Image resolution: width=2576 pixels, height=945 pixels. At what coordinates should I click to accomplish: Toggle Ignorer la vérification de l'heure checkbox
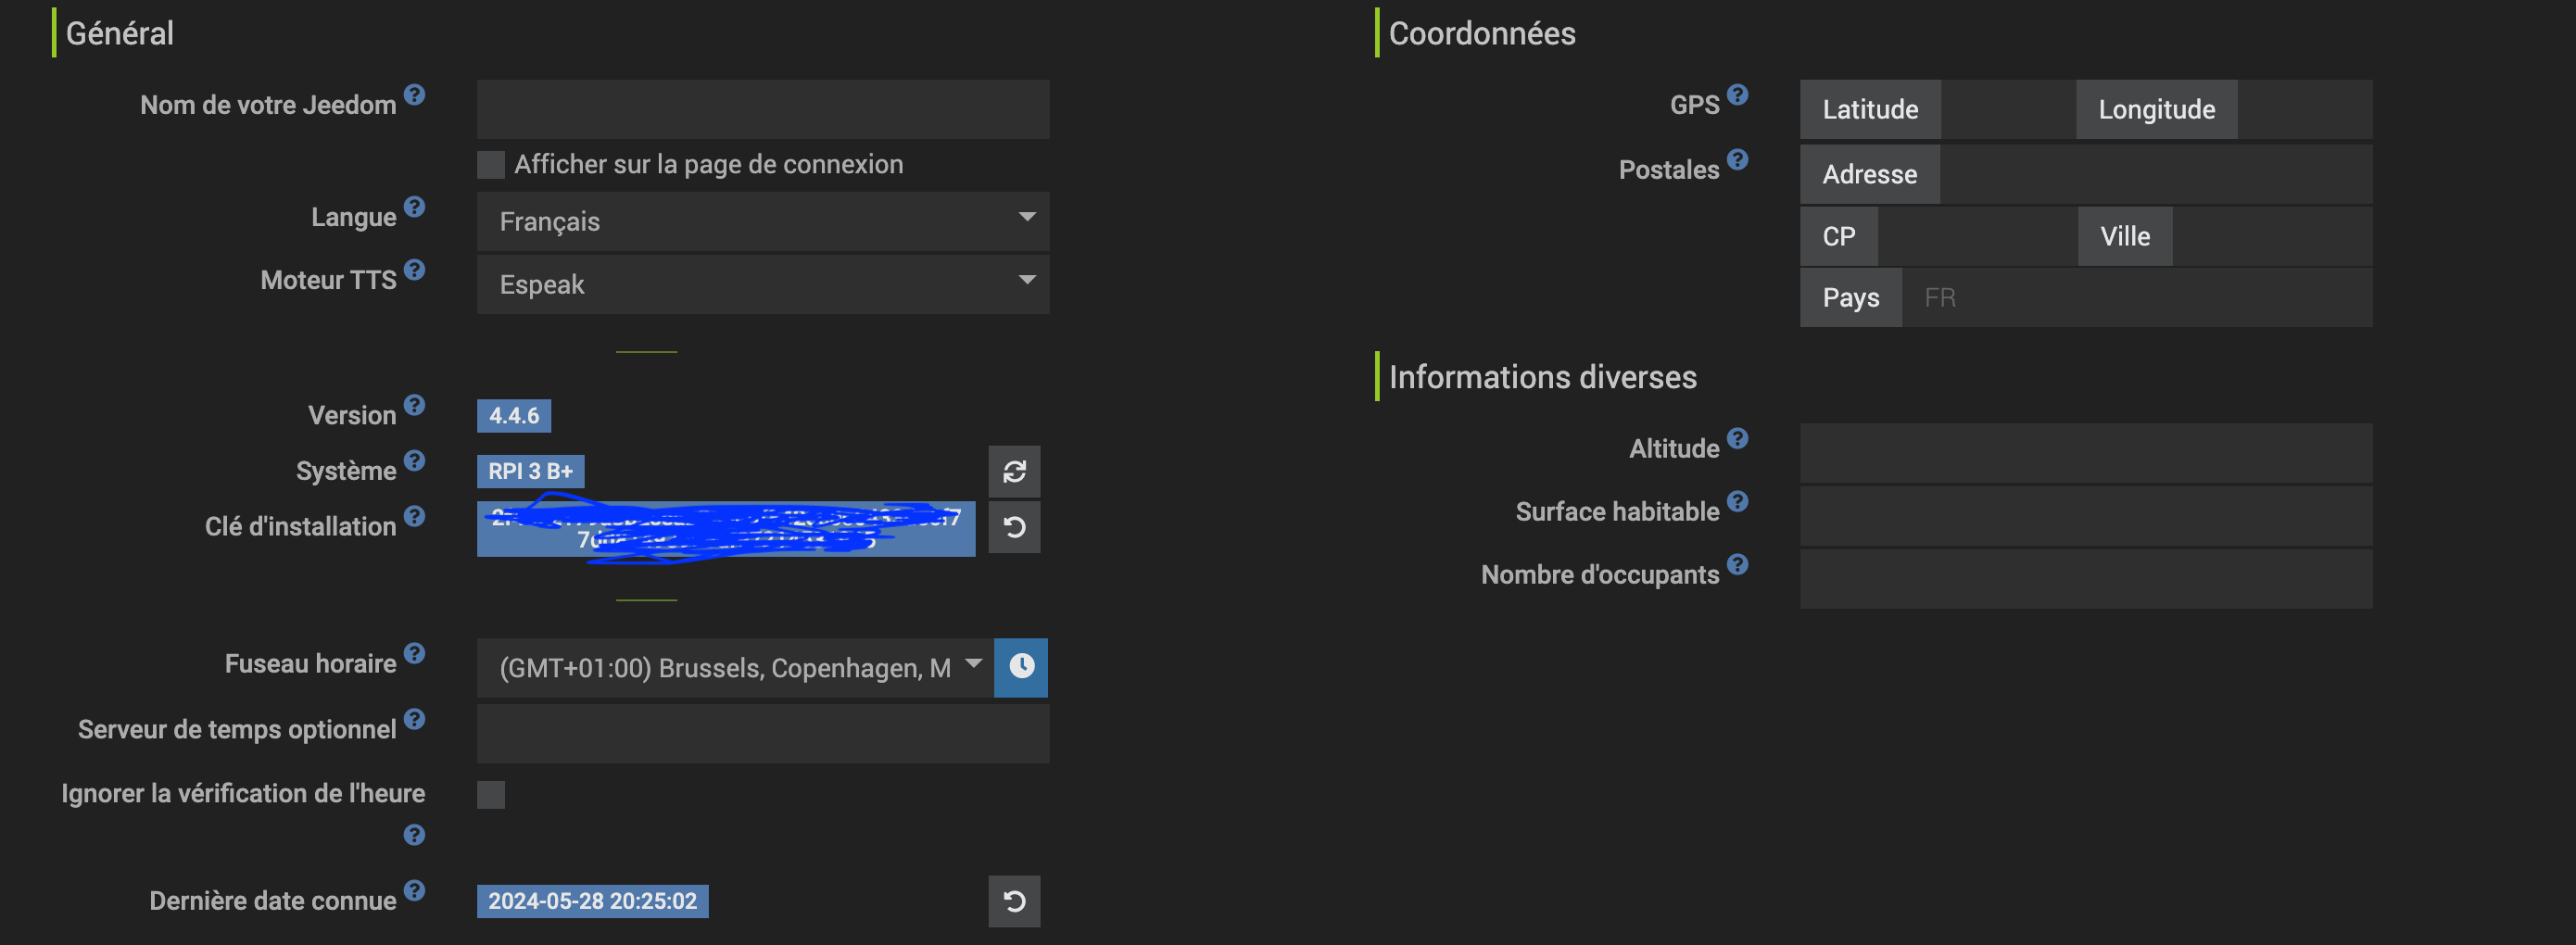click(x=491, y=795)
